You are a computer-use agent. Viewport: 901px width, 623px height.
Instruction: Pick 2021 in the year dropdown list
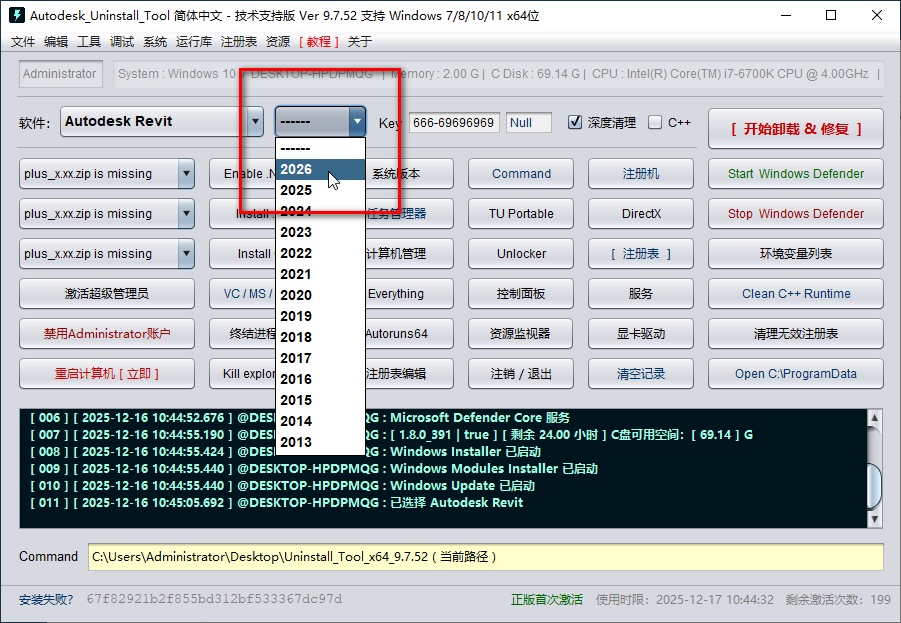[x=320, y=274]
